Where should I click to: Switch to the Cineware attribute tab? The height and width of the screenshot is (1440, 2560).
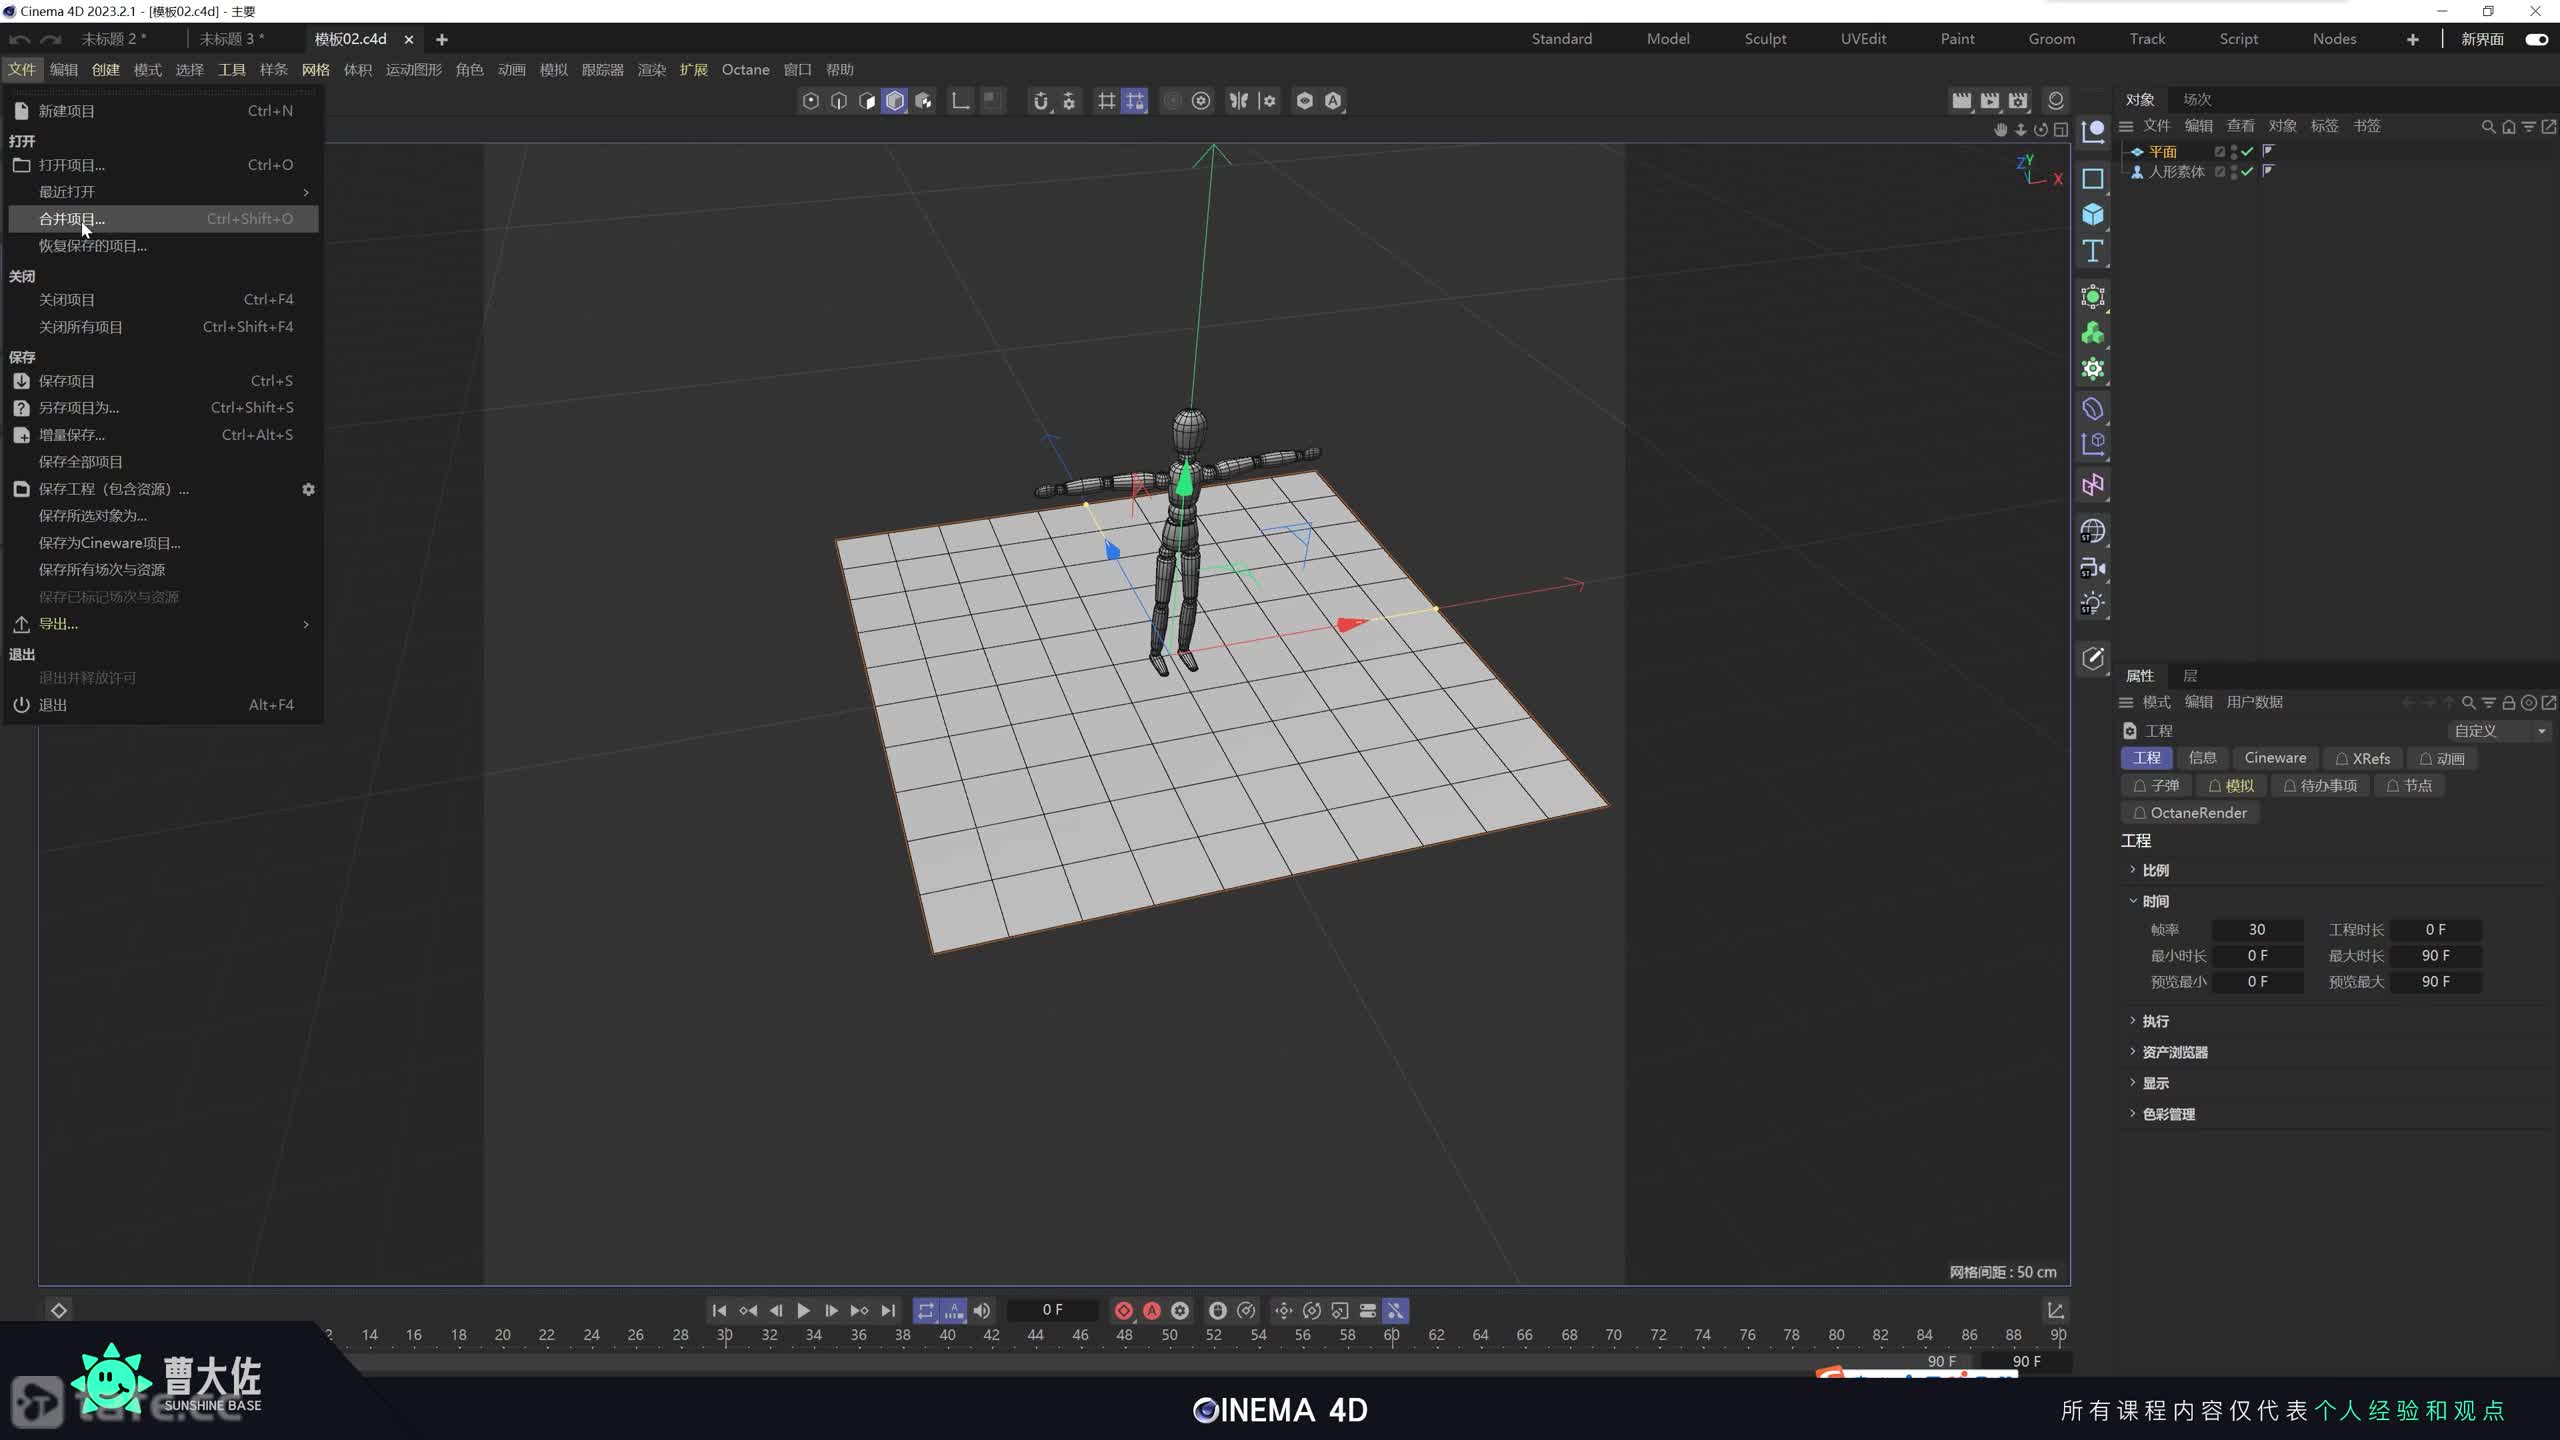(x=2274, y=758)
